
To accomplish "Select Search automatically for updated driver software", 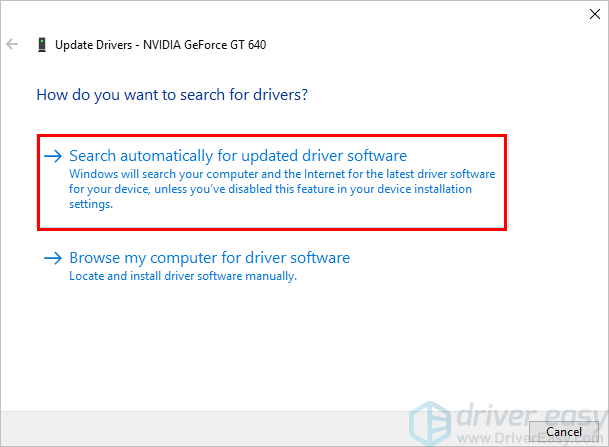I will click(x=238, y=156).
